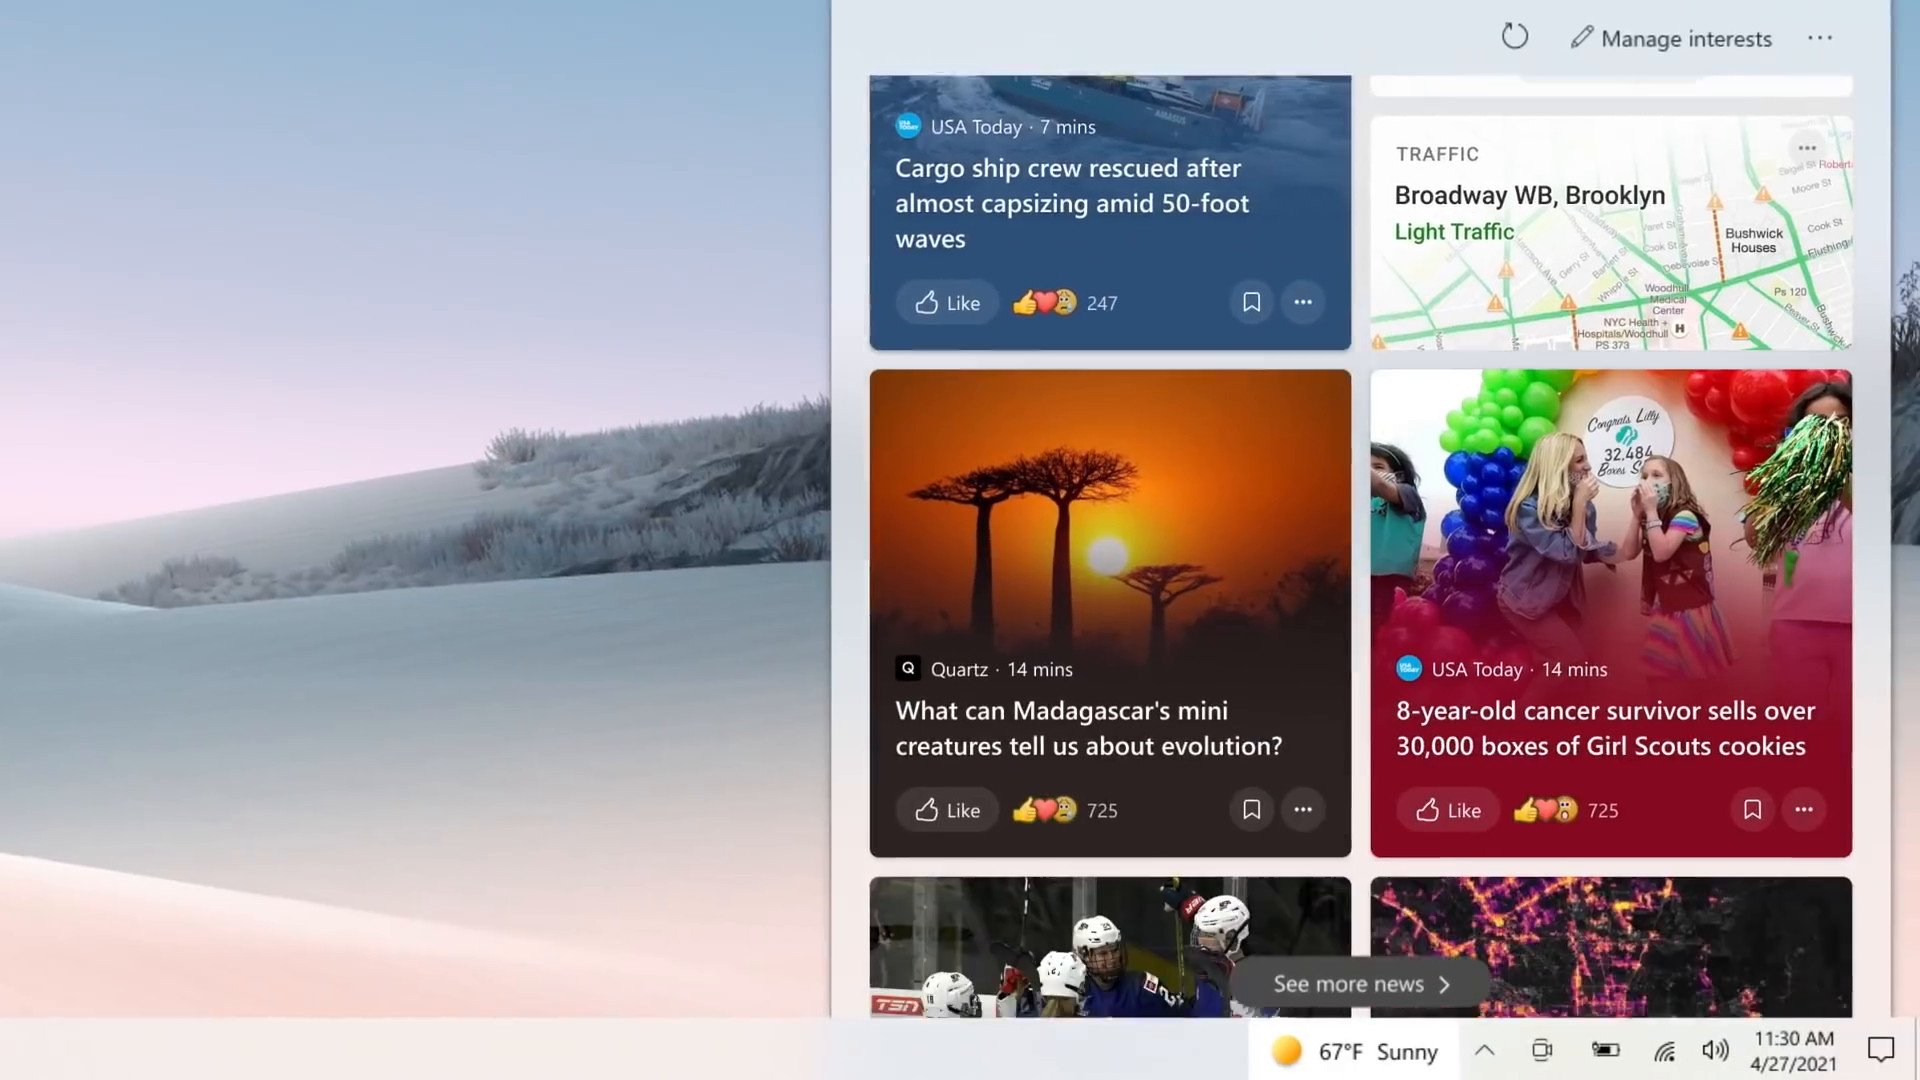Viewport: 1920px width, 1080px height.
Task: Open Manage interests
Action: 1671,38
